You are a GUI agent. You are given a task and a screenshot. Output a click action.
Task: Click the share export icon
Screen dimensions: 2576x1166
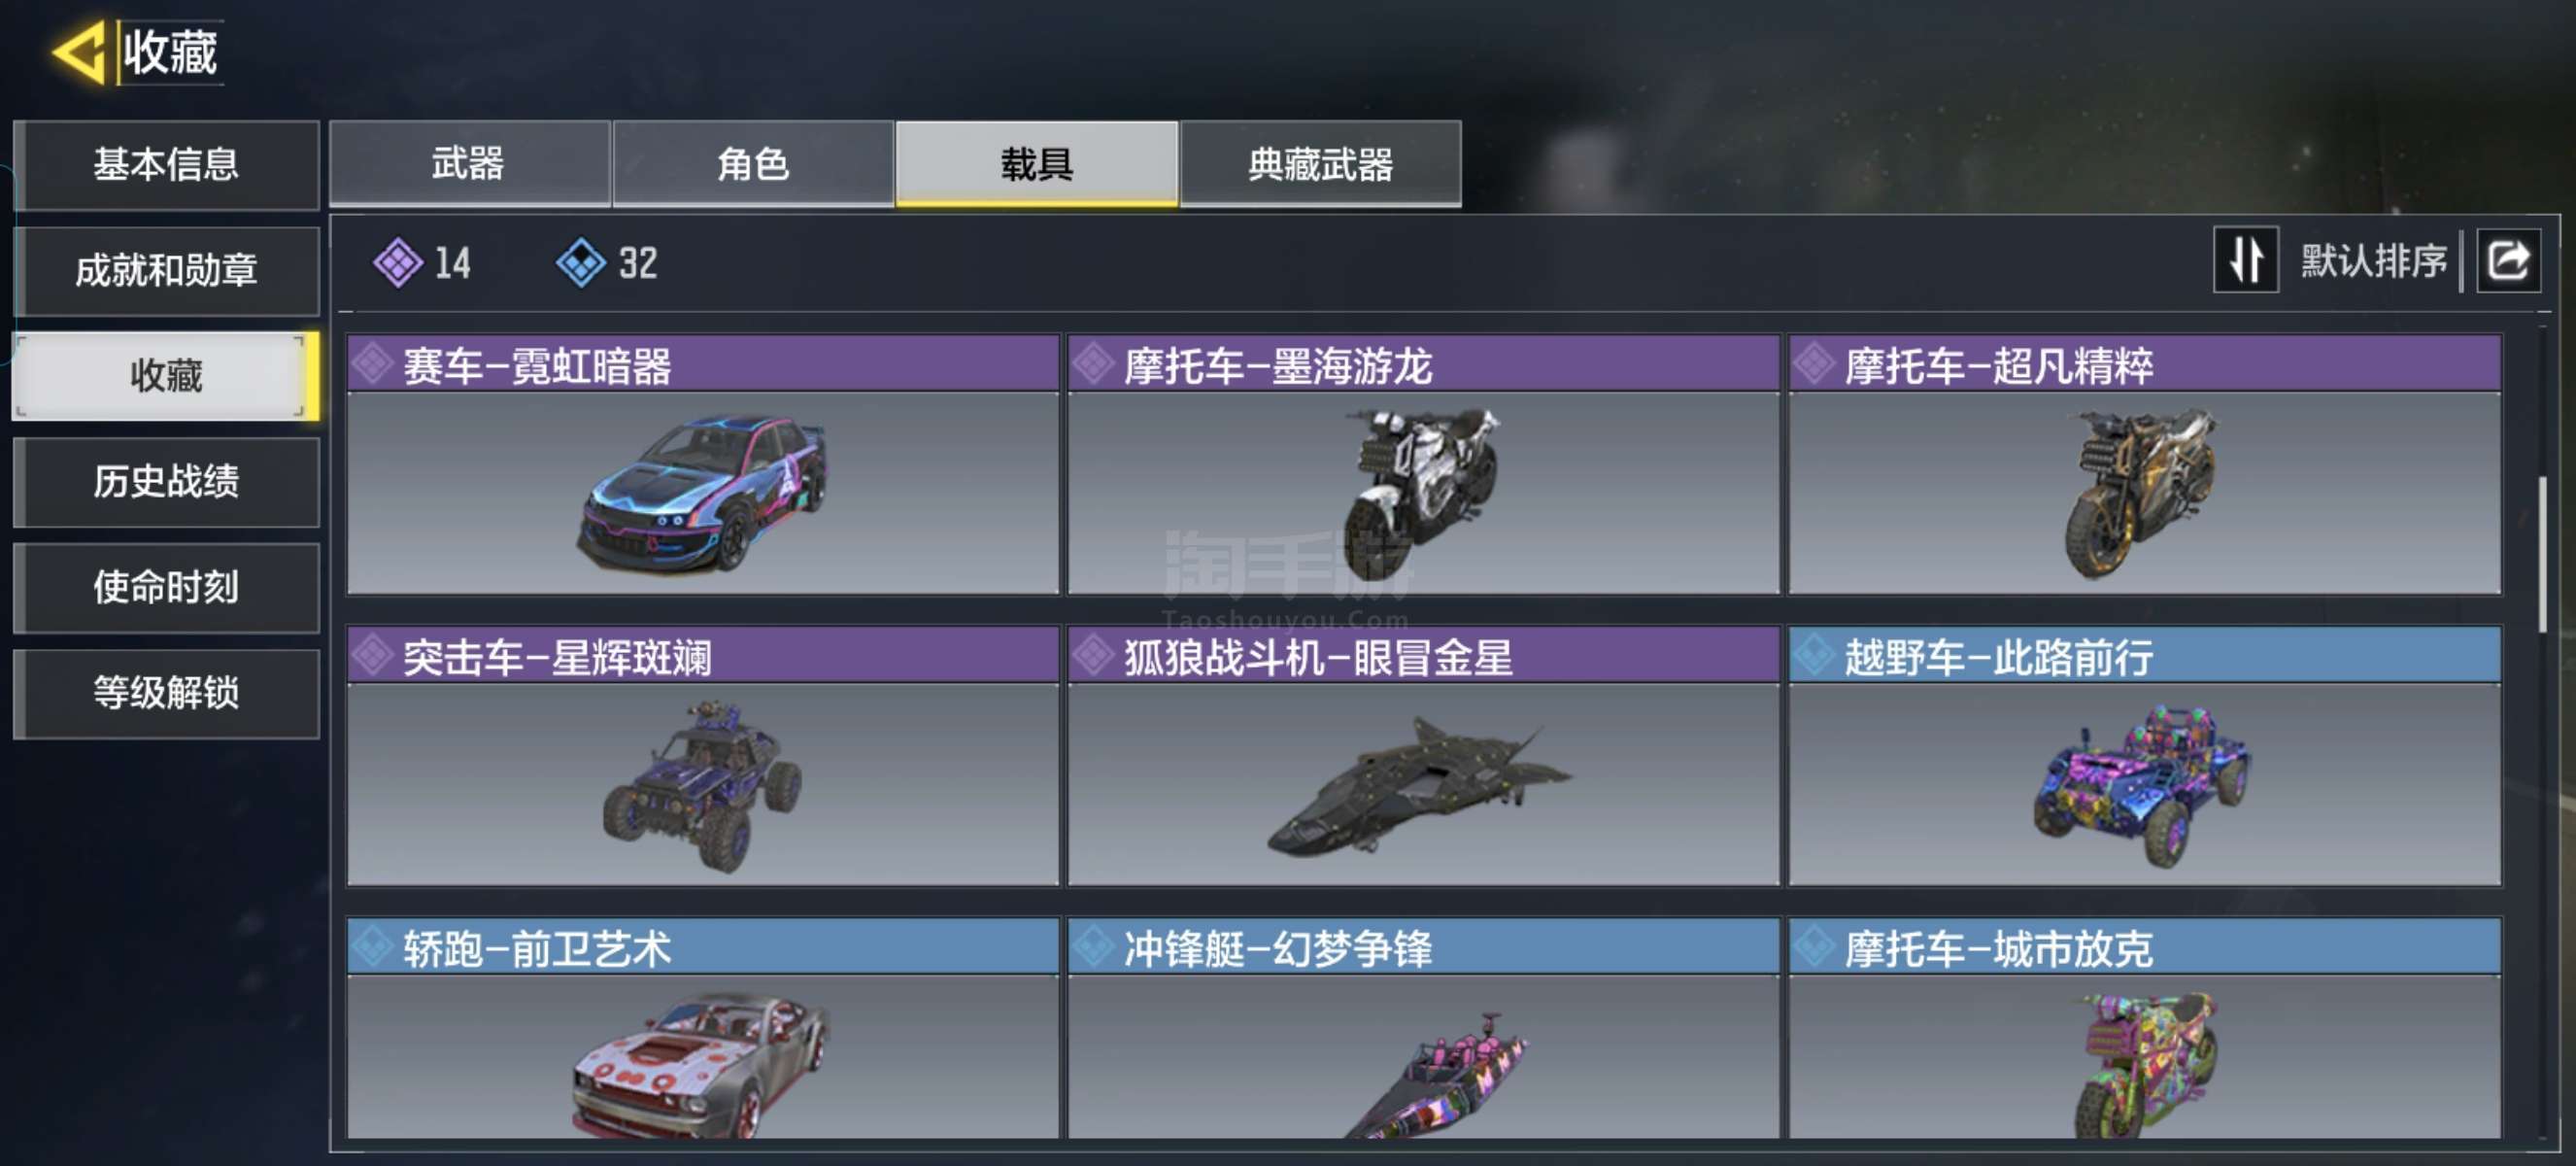coord(2507,261)
